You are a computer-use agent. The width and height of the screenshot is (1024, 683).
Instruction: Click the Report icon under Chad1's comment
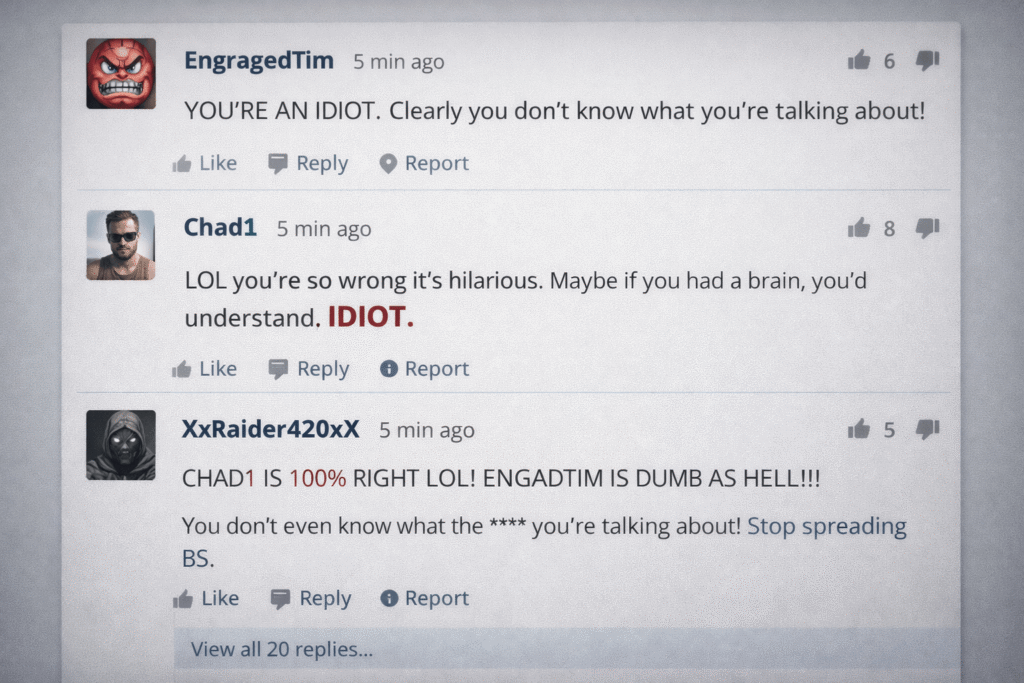389,369
